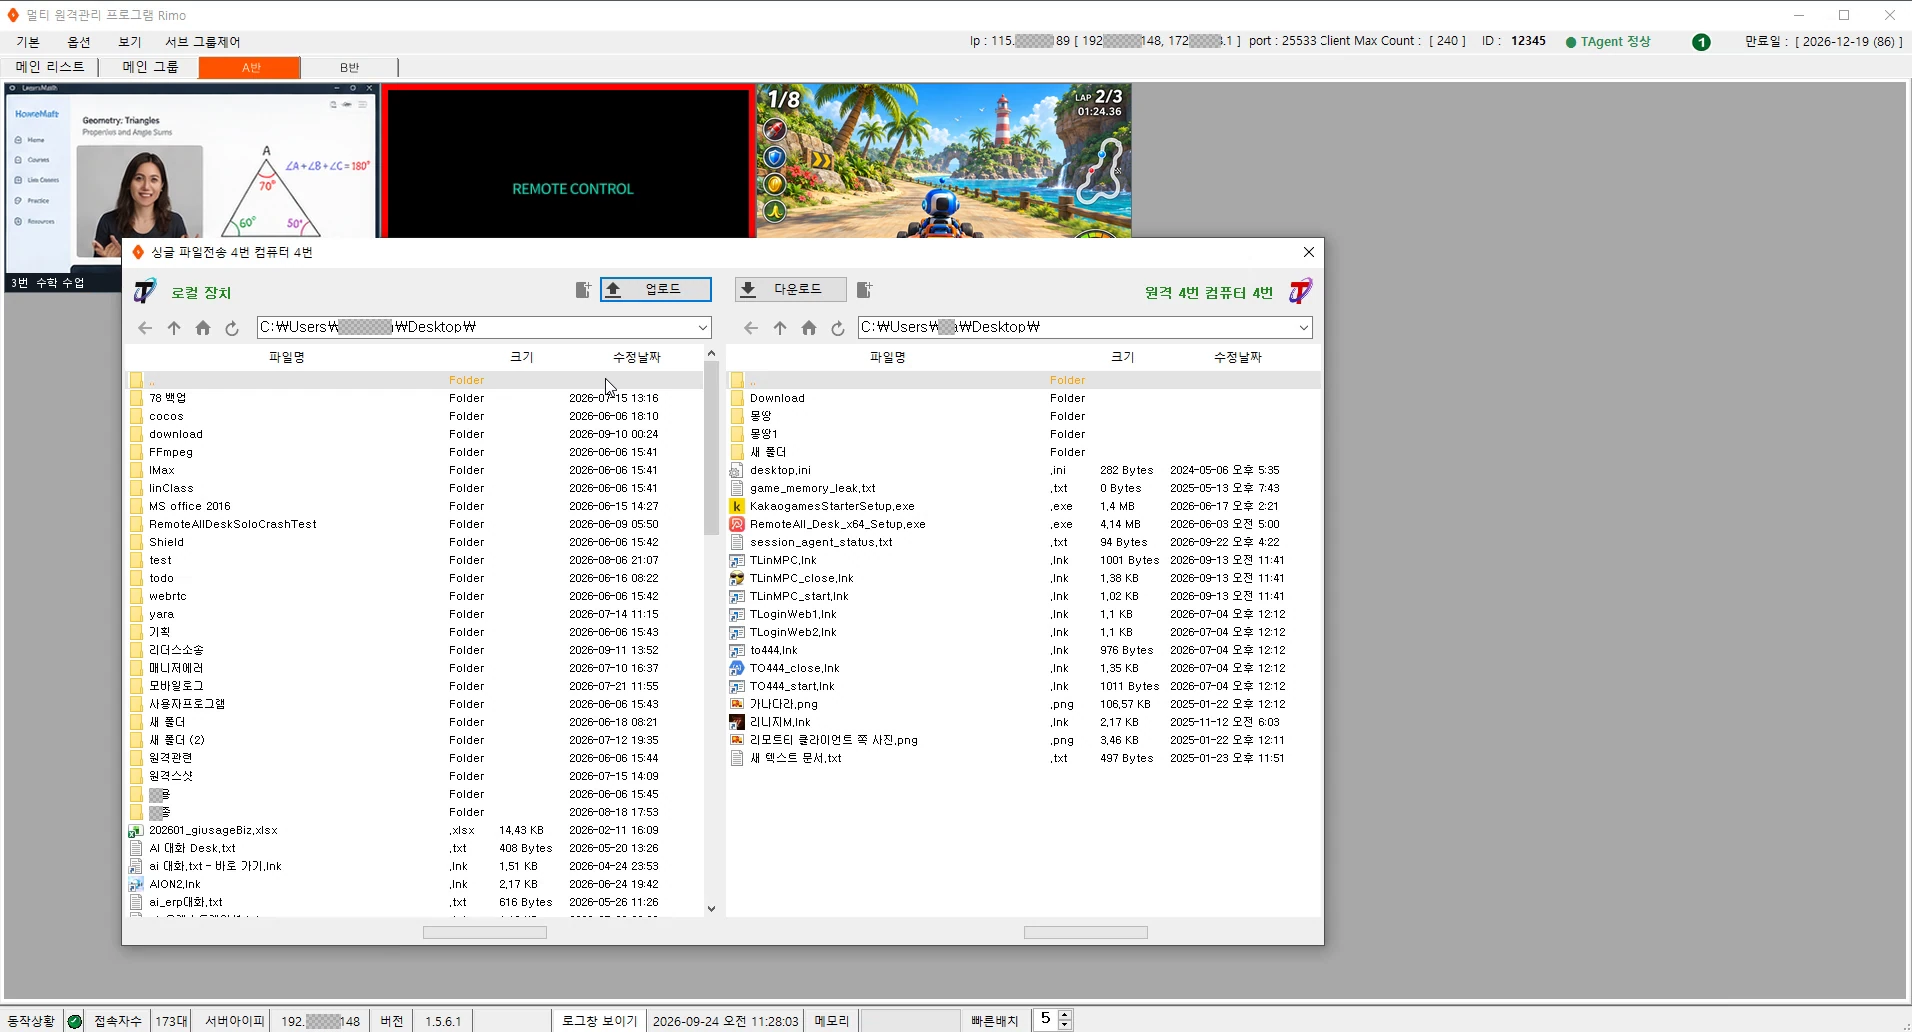The width and height of the screenshot is (1912, 1032).
Task: Click the 다운로드 button
Action: [791, 289]
